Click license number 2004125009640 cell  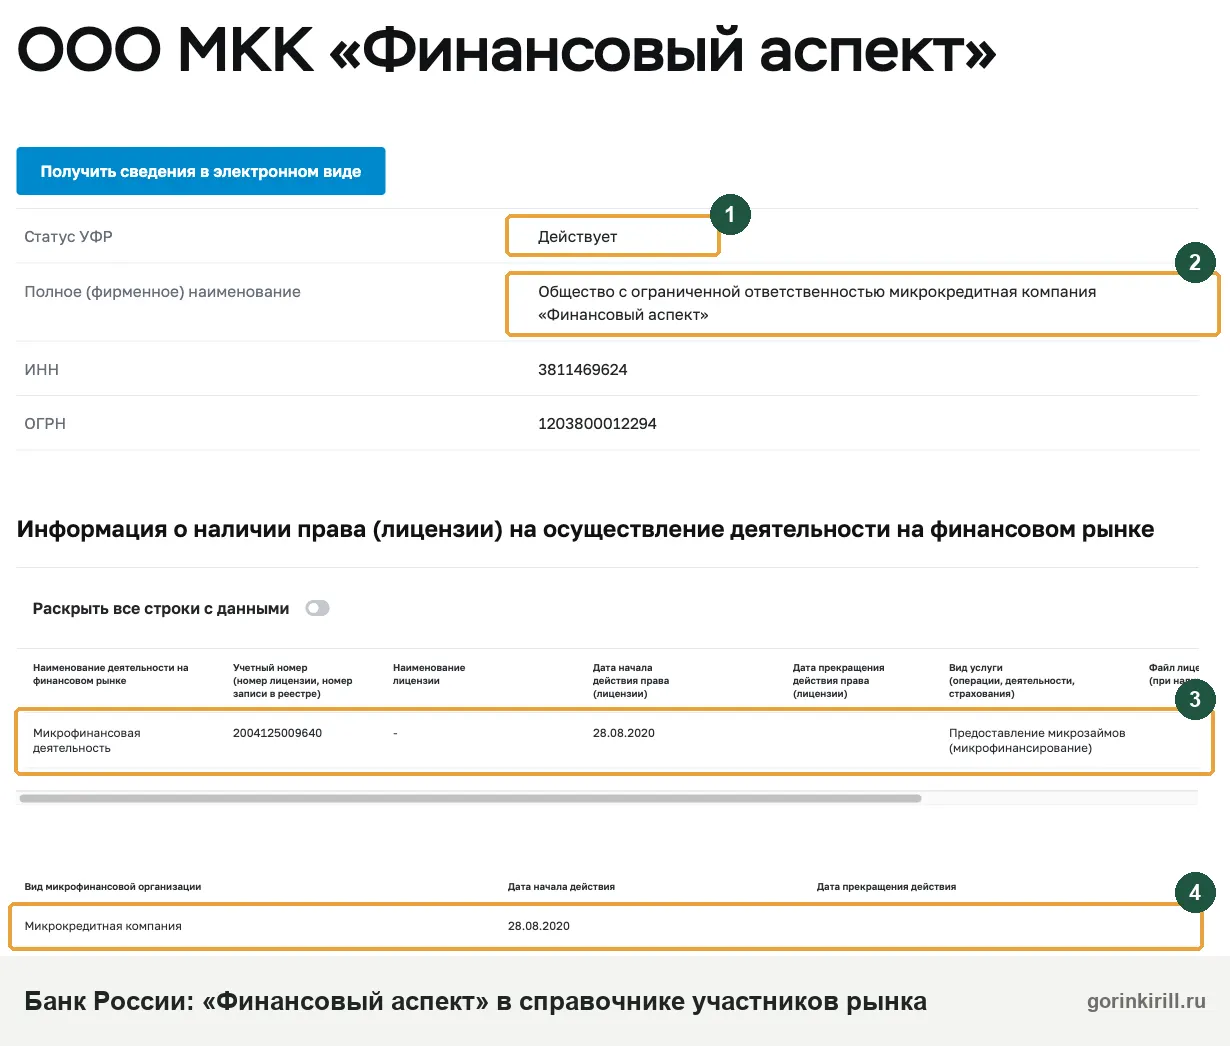[x=277, y=733]
